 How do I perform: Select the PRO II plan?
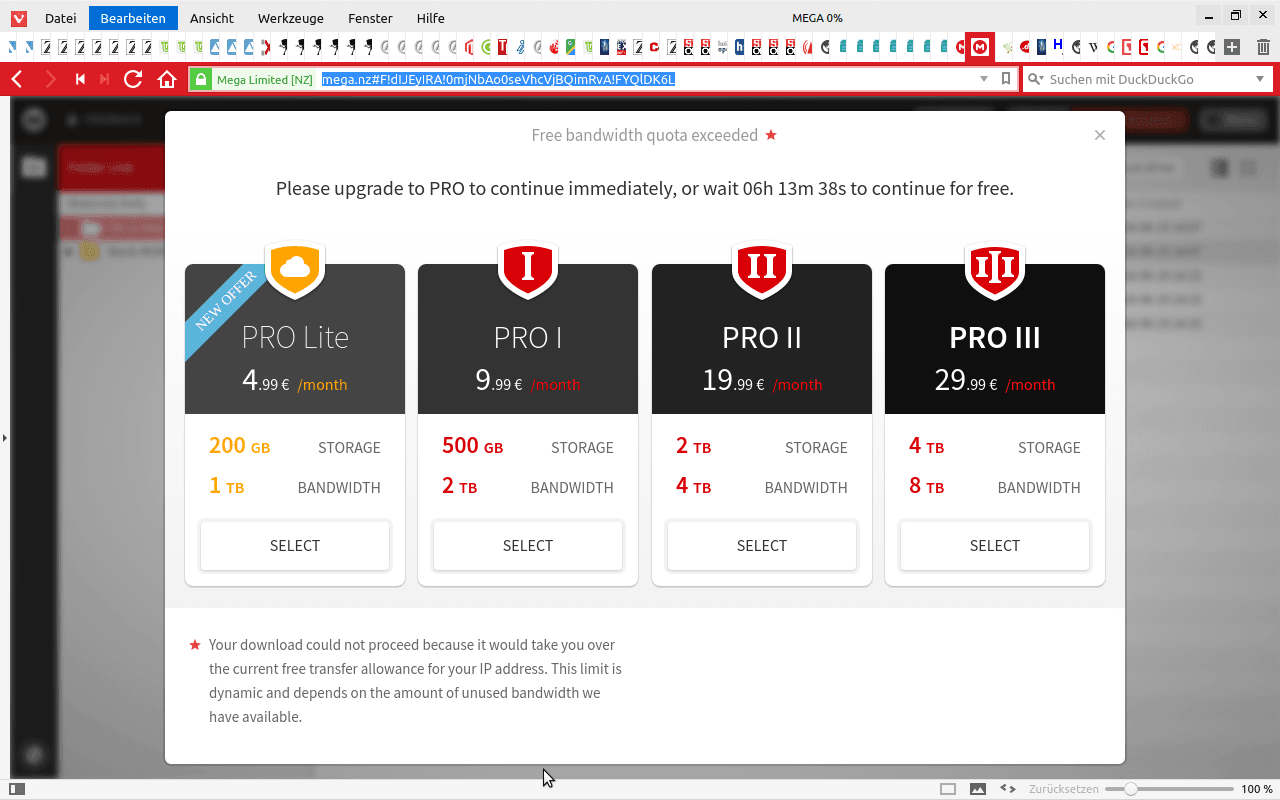coord(762,546)
